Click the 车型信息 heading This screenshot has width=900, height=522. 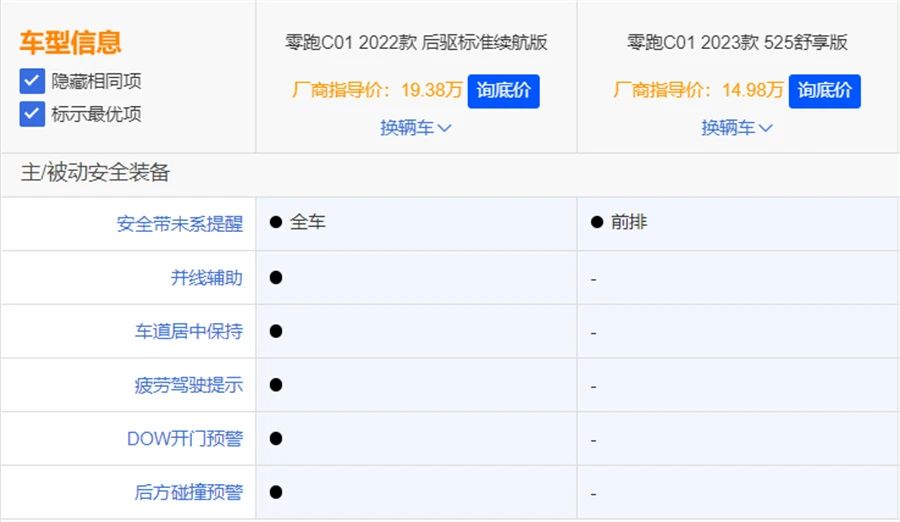coord(70,42)
